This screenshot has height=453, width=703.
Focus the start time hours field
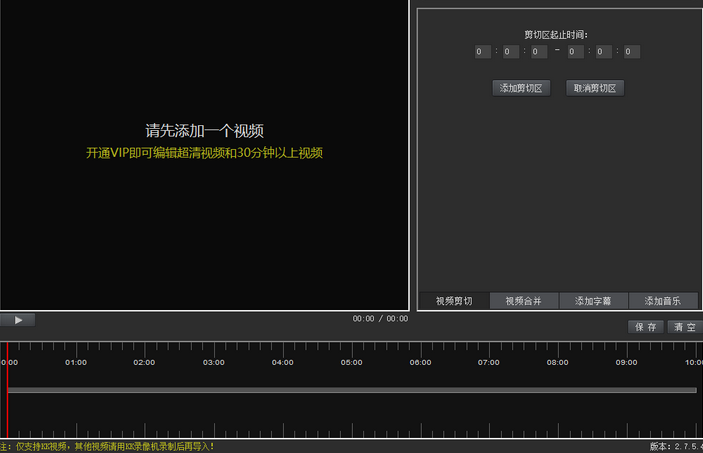(x=483, y=52)
